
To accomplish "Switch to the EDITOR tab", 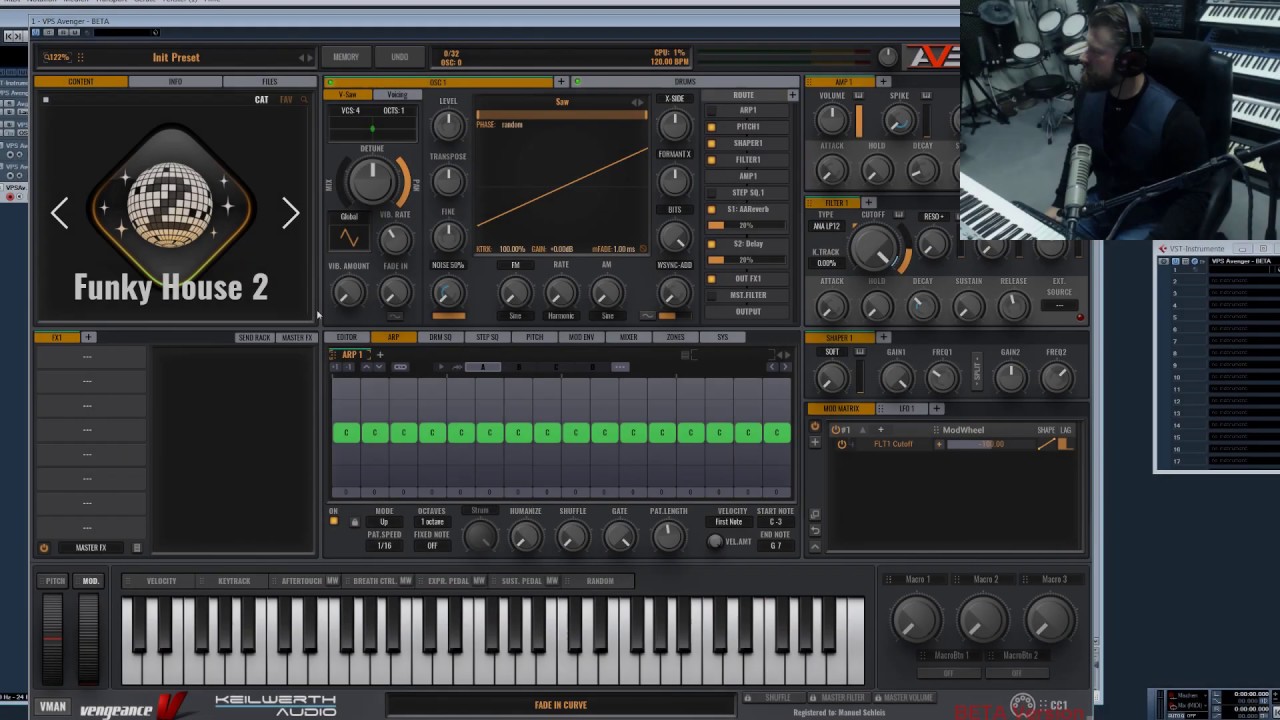I will 347,337.
